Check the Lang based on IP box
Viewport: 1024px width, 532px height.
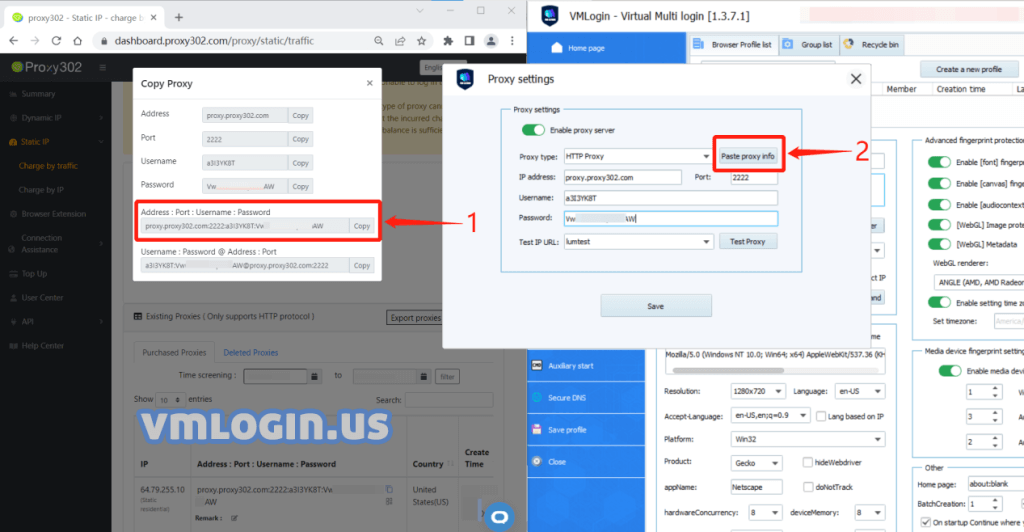(821, 416)
